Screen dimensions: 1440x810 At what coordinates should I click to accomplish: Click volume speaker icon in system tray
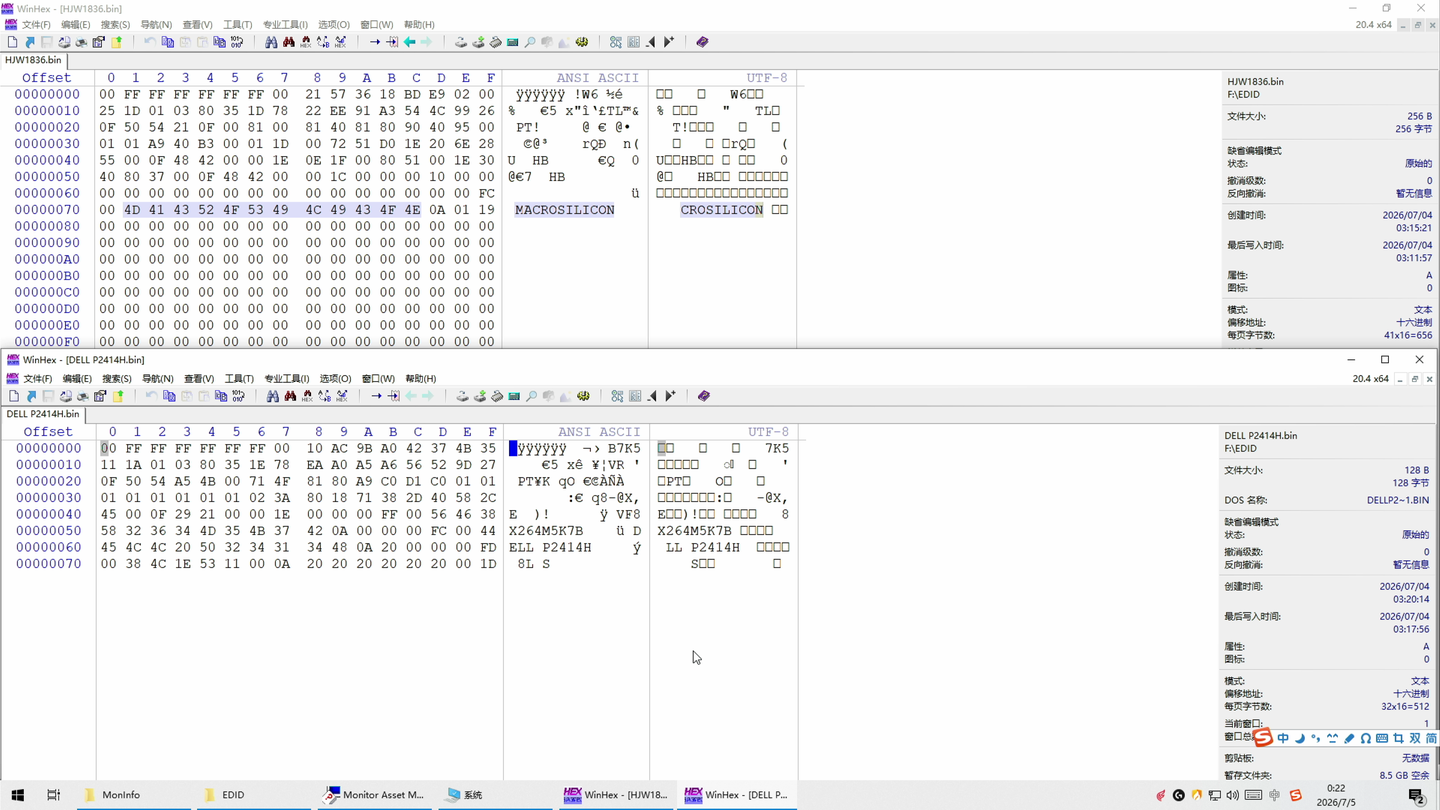click(1232, 796)
